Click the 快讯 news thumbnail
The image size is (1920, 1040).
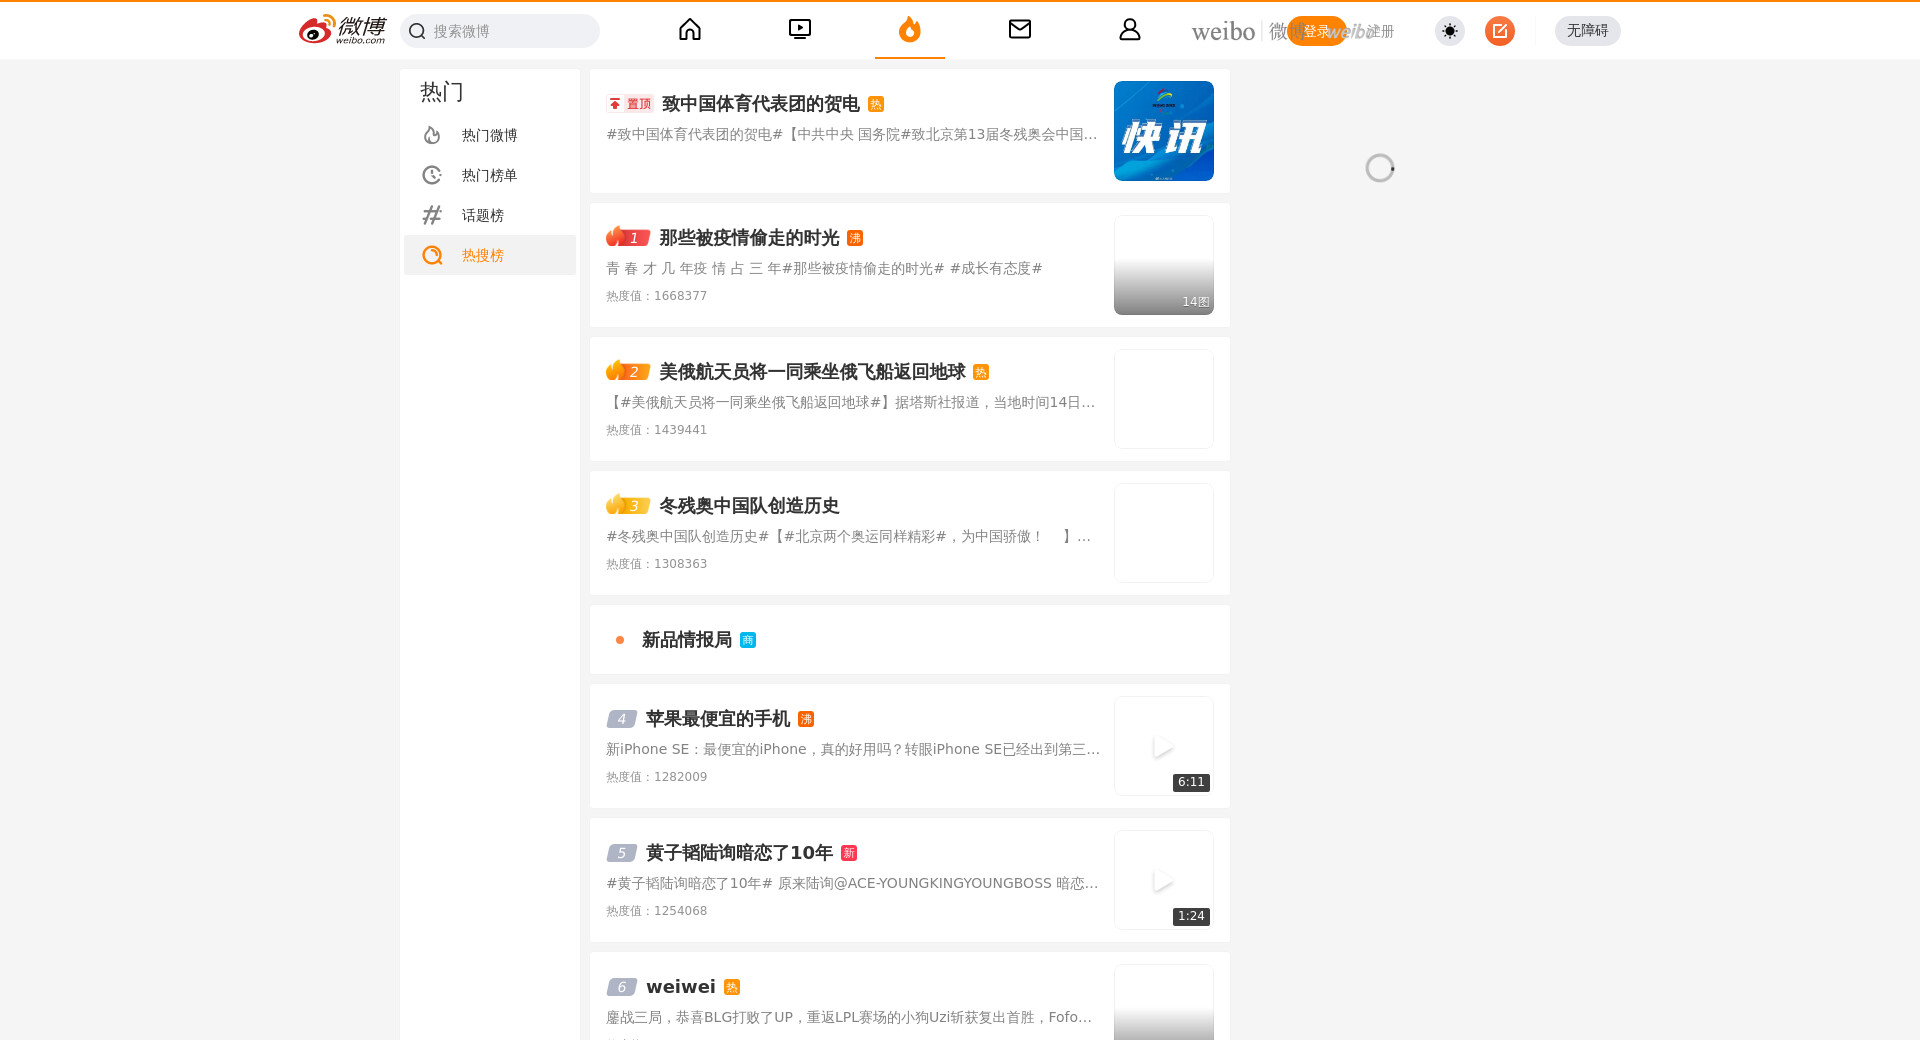click(x=1163, y=131)
